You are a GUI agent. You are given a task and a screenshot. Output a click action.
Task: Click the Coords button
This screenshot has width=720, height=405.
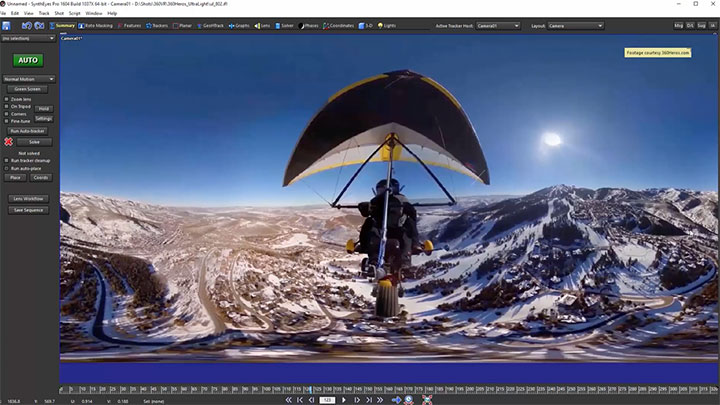tap(41, 178)
